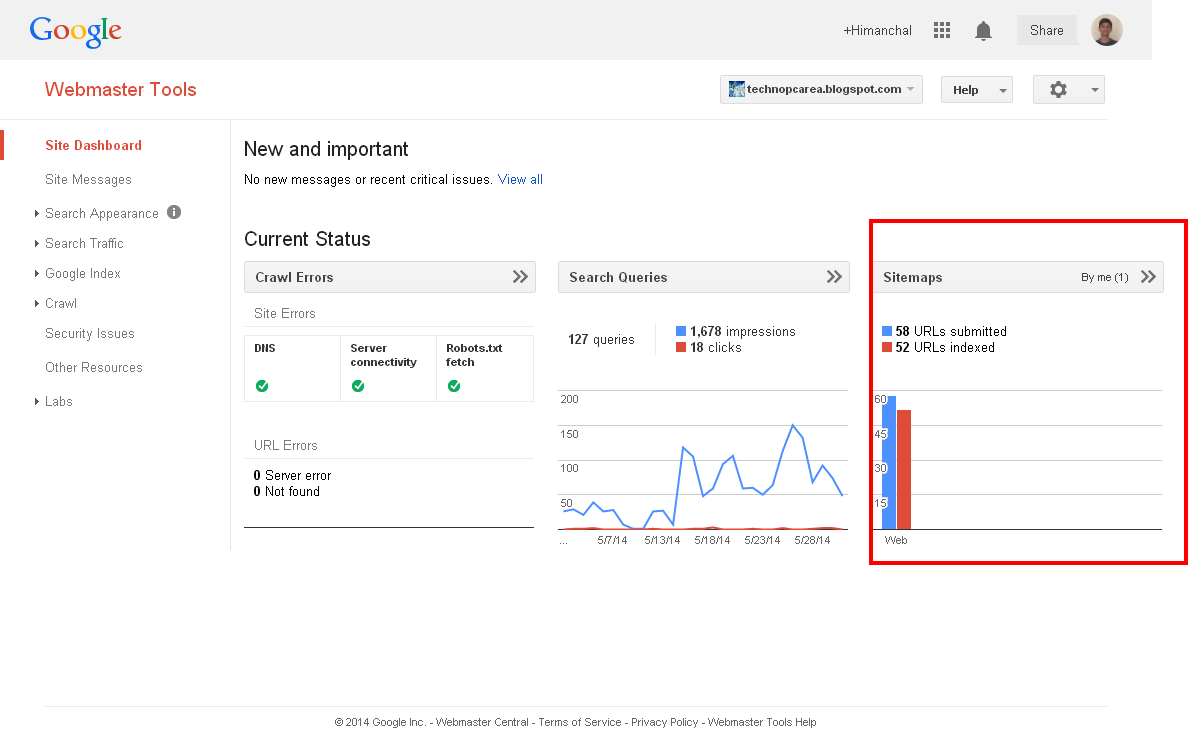Click the blue submitted bar in Sitemaps chart
The height and width of the screenshot is (732, 1194).
(x=889, y=462)
